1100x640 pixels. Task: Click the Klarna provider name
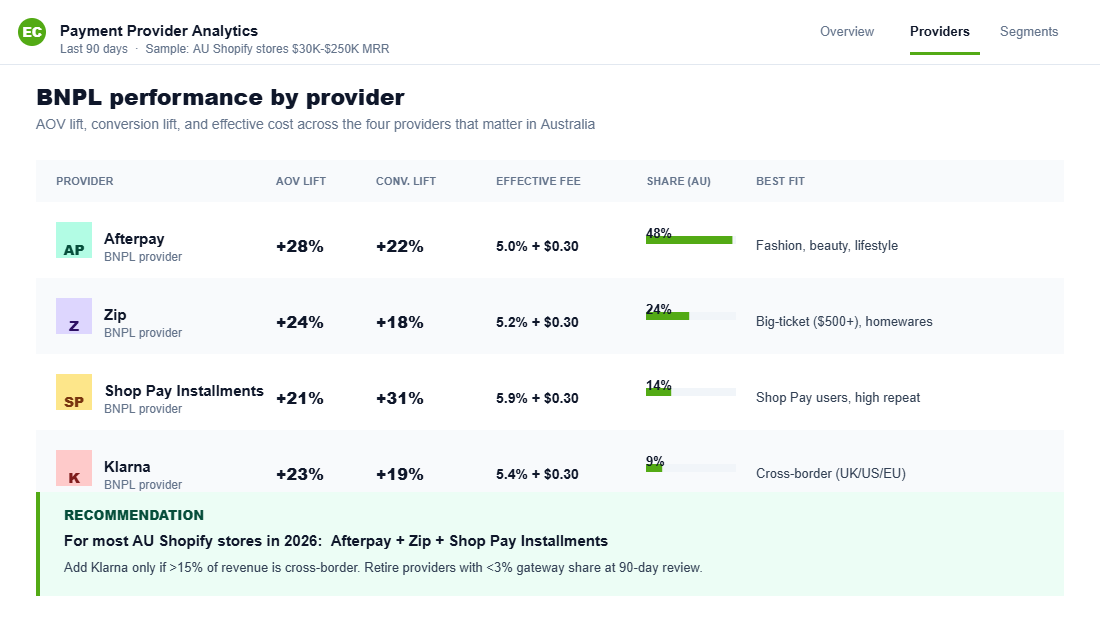[127, 467]
